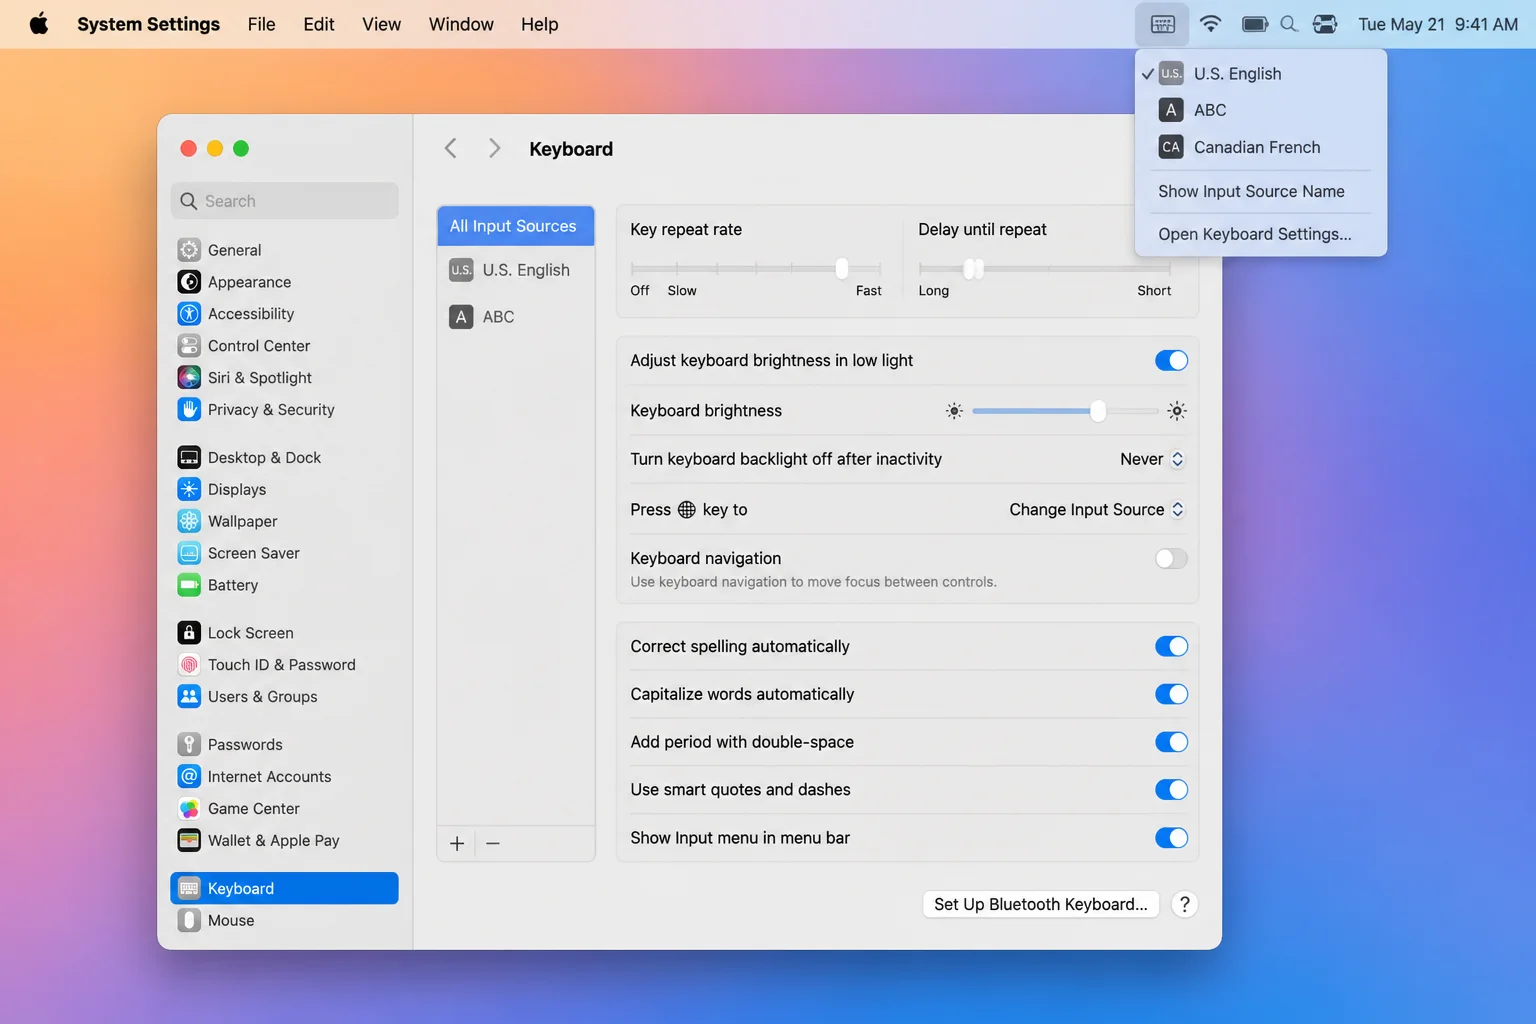Open Wi-Fi status icon in menu bar
1536x1024 pixels.
1210,24
